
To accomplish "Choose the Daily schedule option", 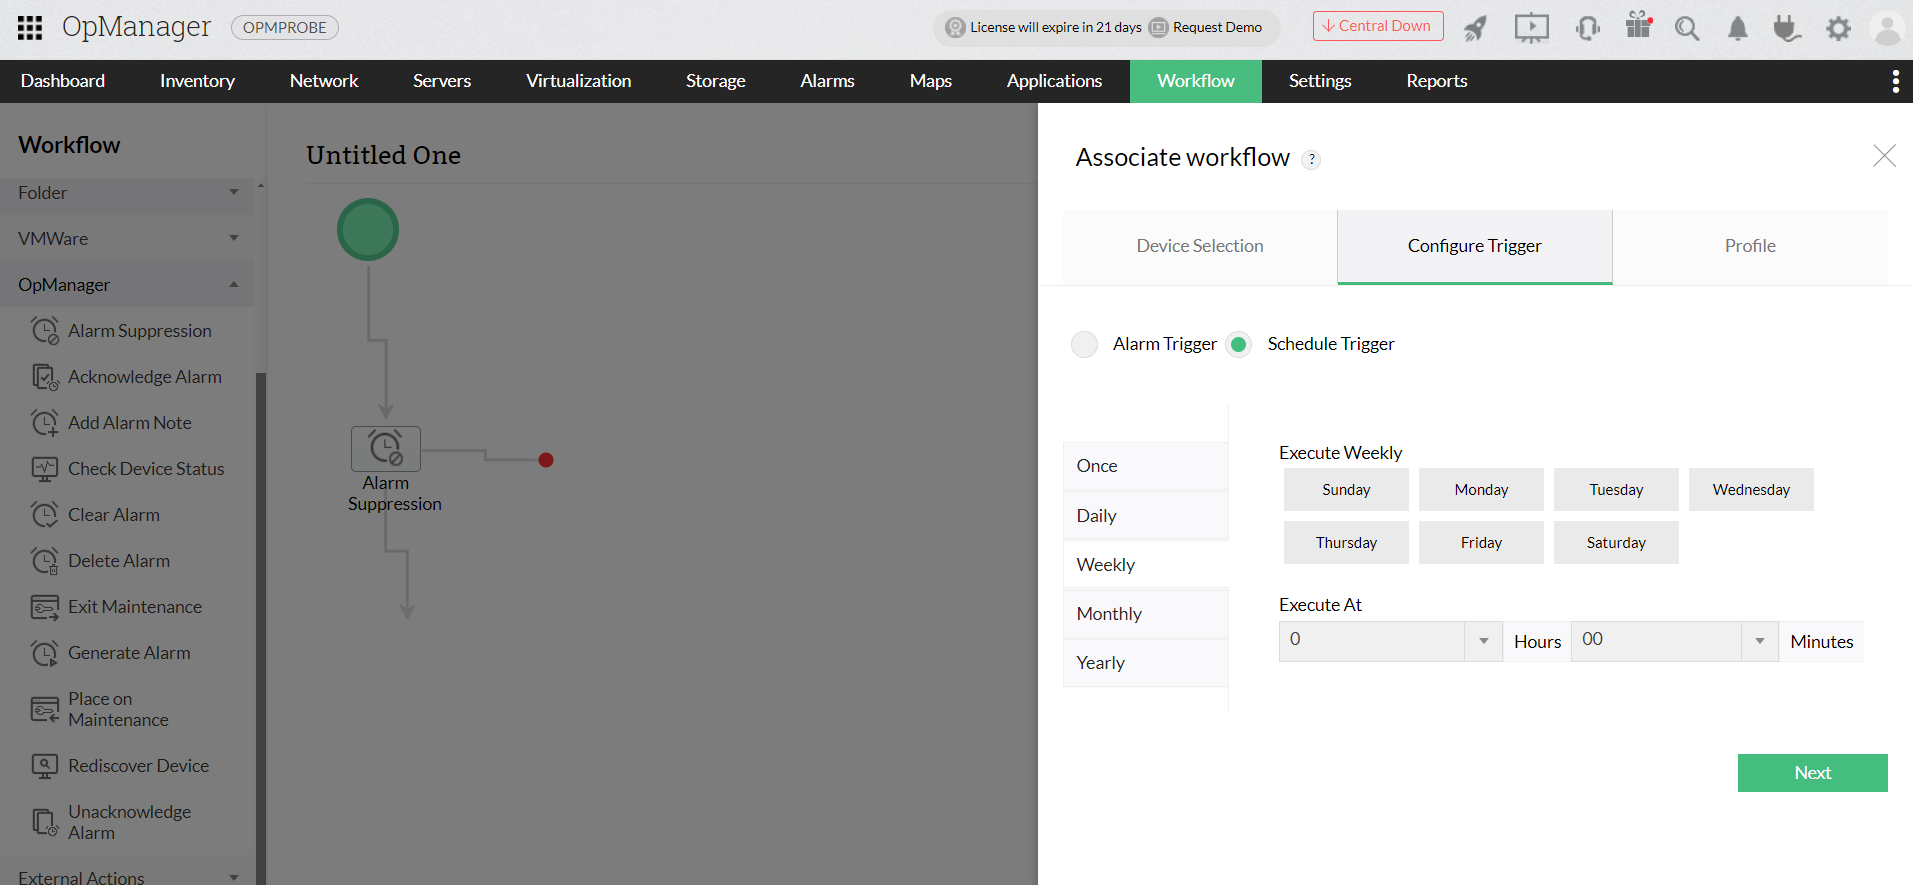I will point(1145,516).
